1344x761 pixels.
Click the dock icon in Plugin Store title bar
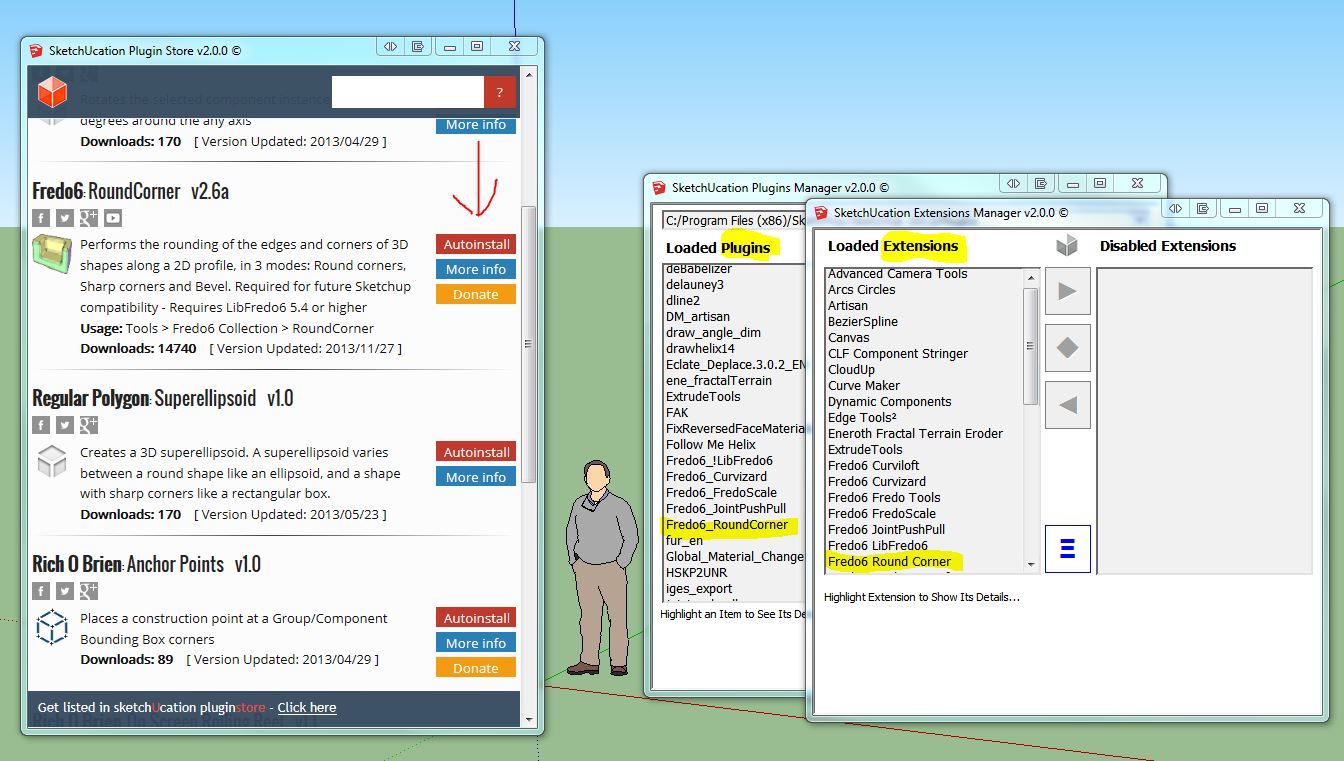click(418, 46)
